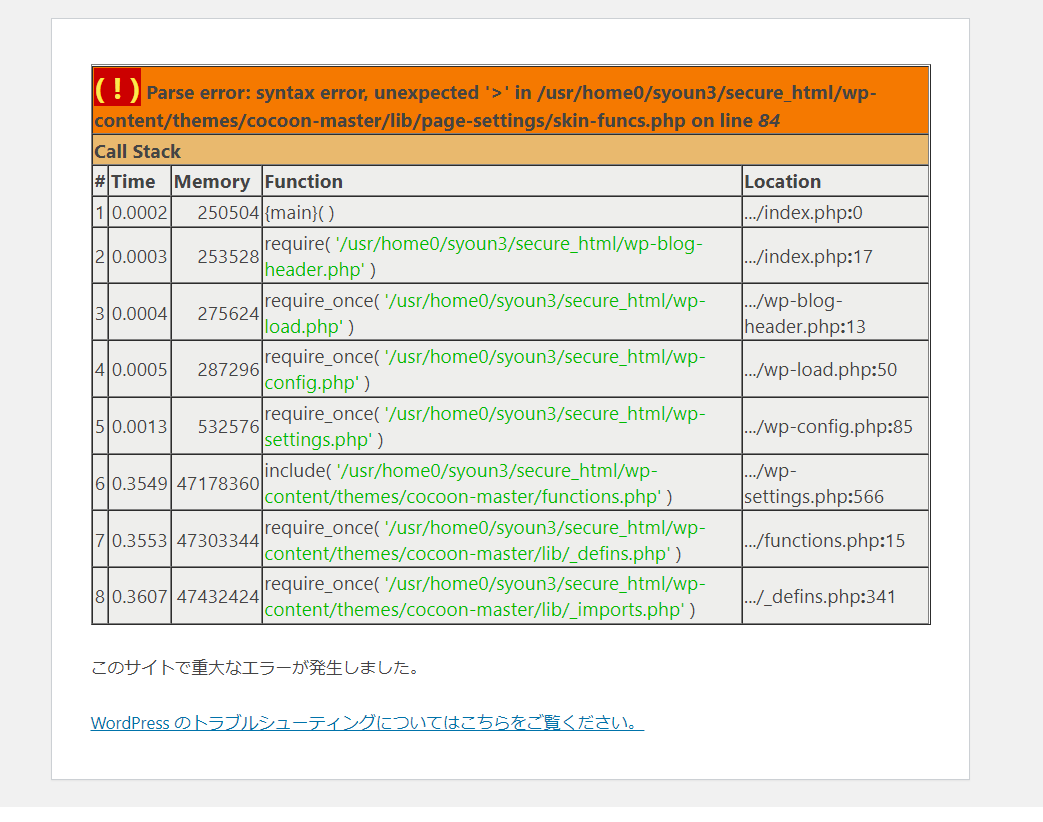Select the wp-settings.php require_once path
The image size is (1043, 822).
point(485,427)
